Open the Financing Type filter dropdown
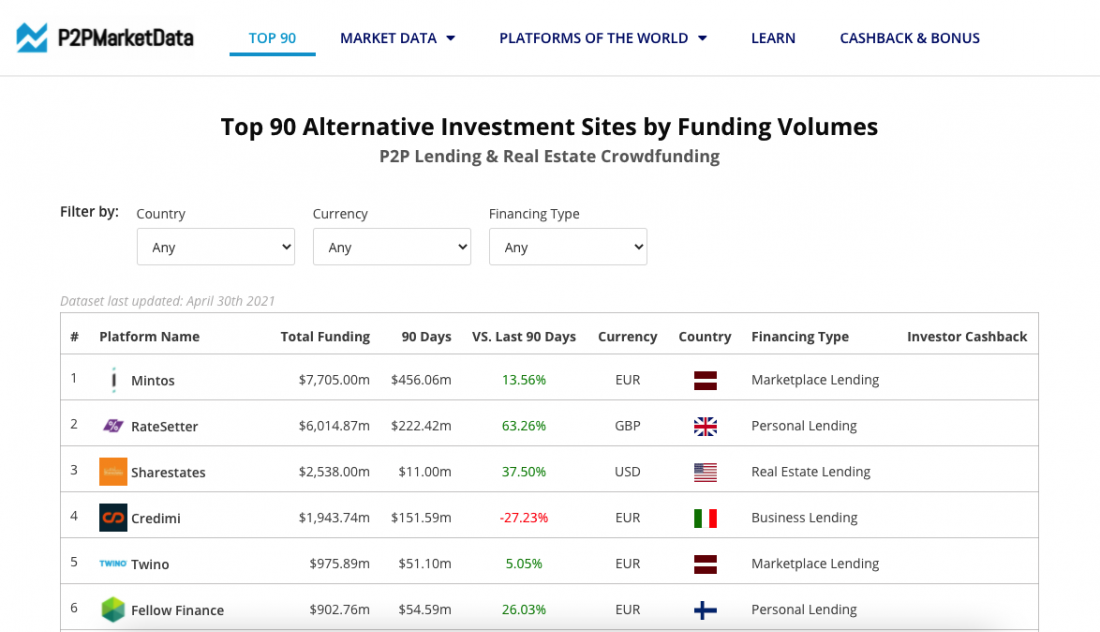 click(568, 247)
